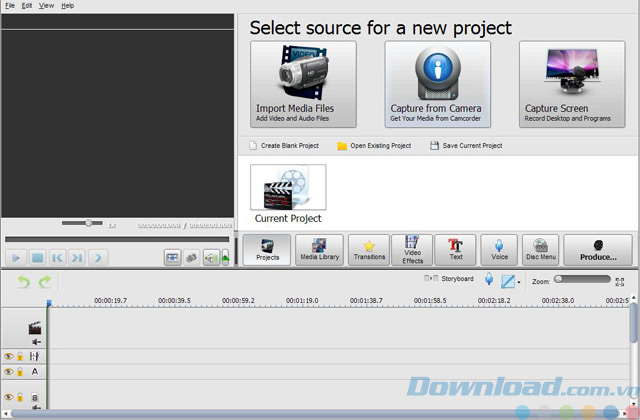
Task: Click Save Current Project
Action: [466, 146]
